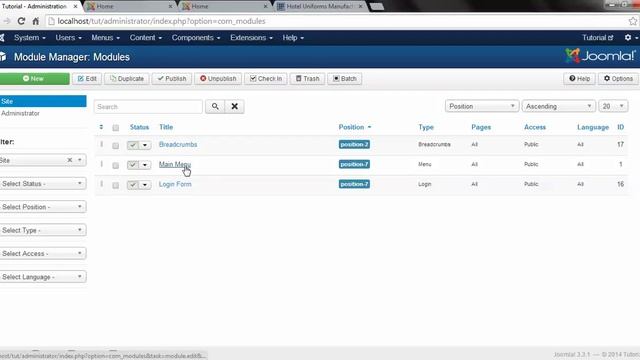The width and height of the screenshot is (640, 360).
Task: Click the Unpublish toolbar button
Action: [x=218, y=78]
